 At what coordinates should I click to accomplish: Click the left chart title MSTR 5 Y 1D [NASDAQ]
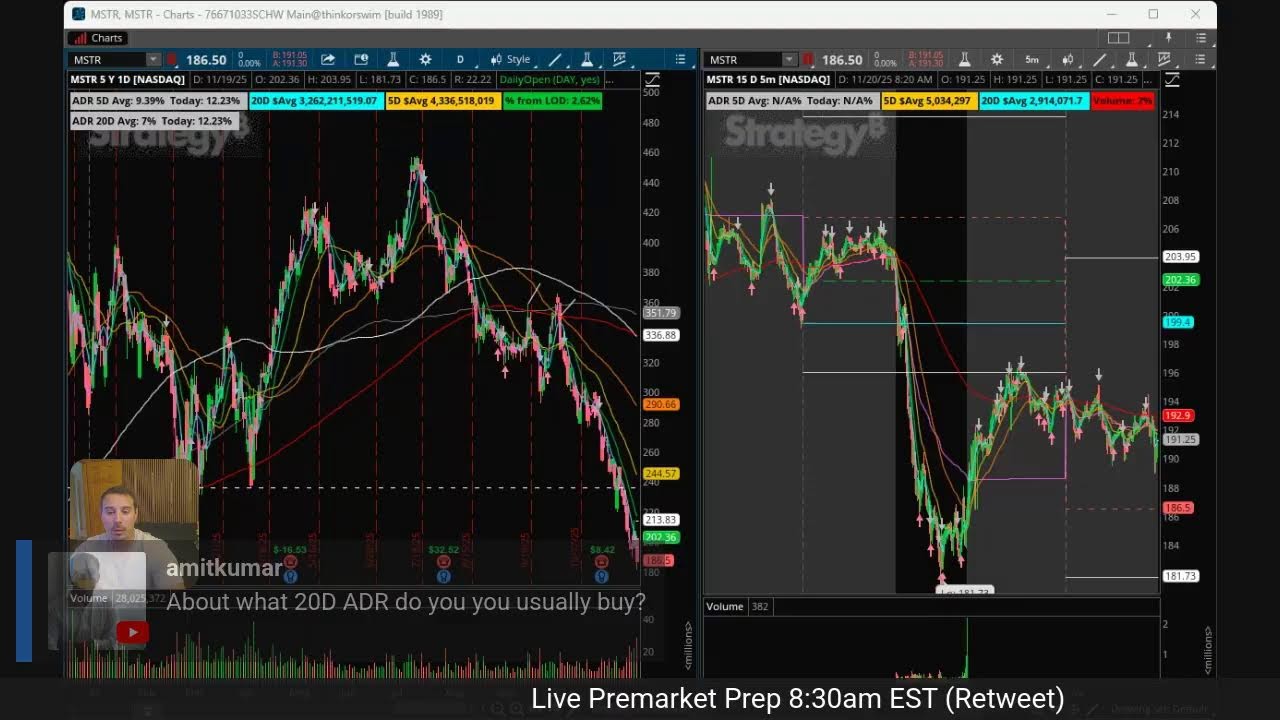pos(127,79)
